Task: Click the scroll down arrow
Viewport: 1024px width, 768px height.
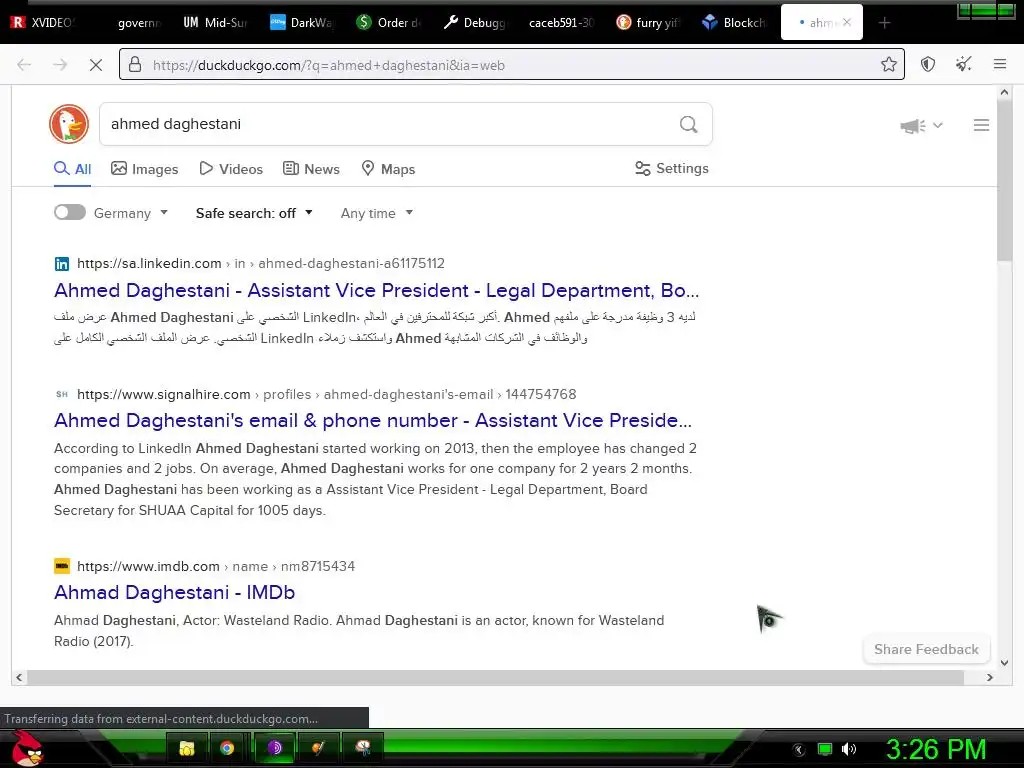Action: point(1004,662)
